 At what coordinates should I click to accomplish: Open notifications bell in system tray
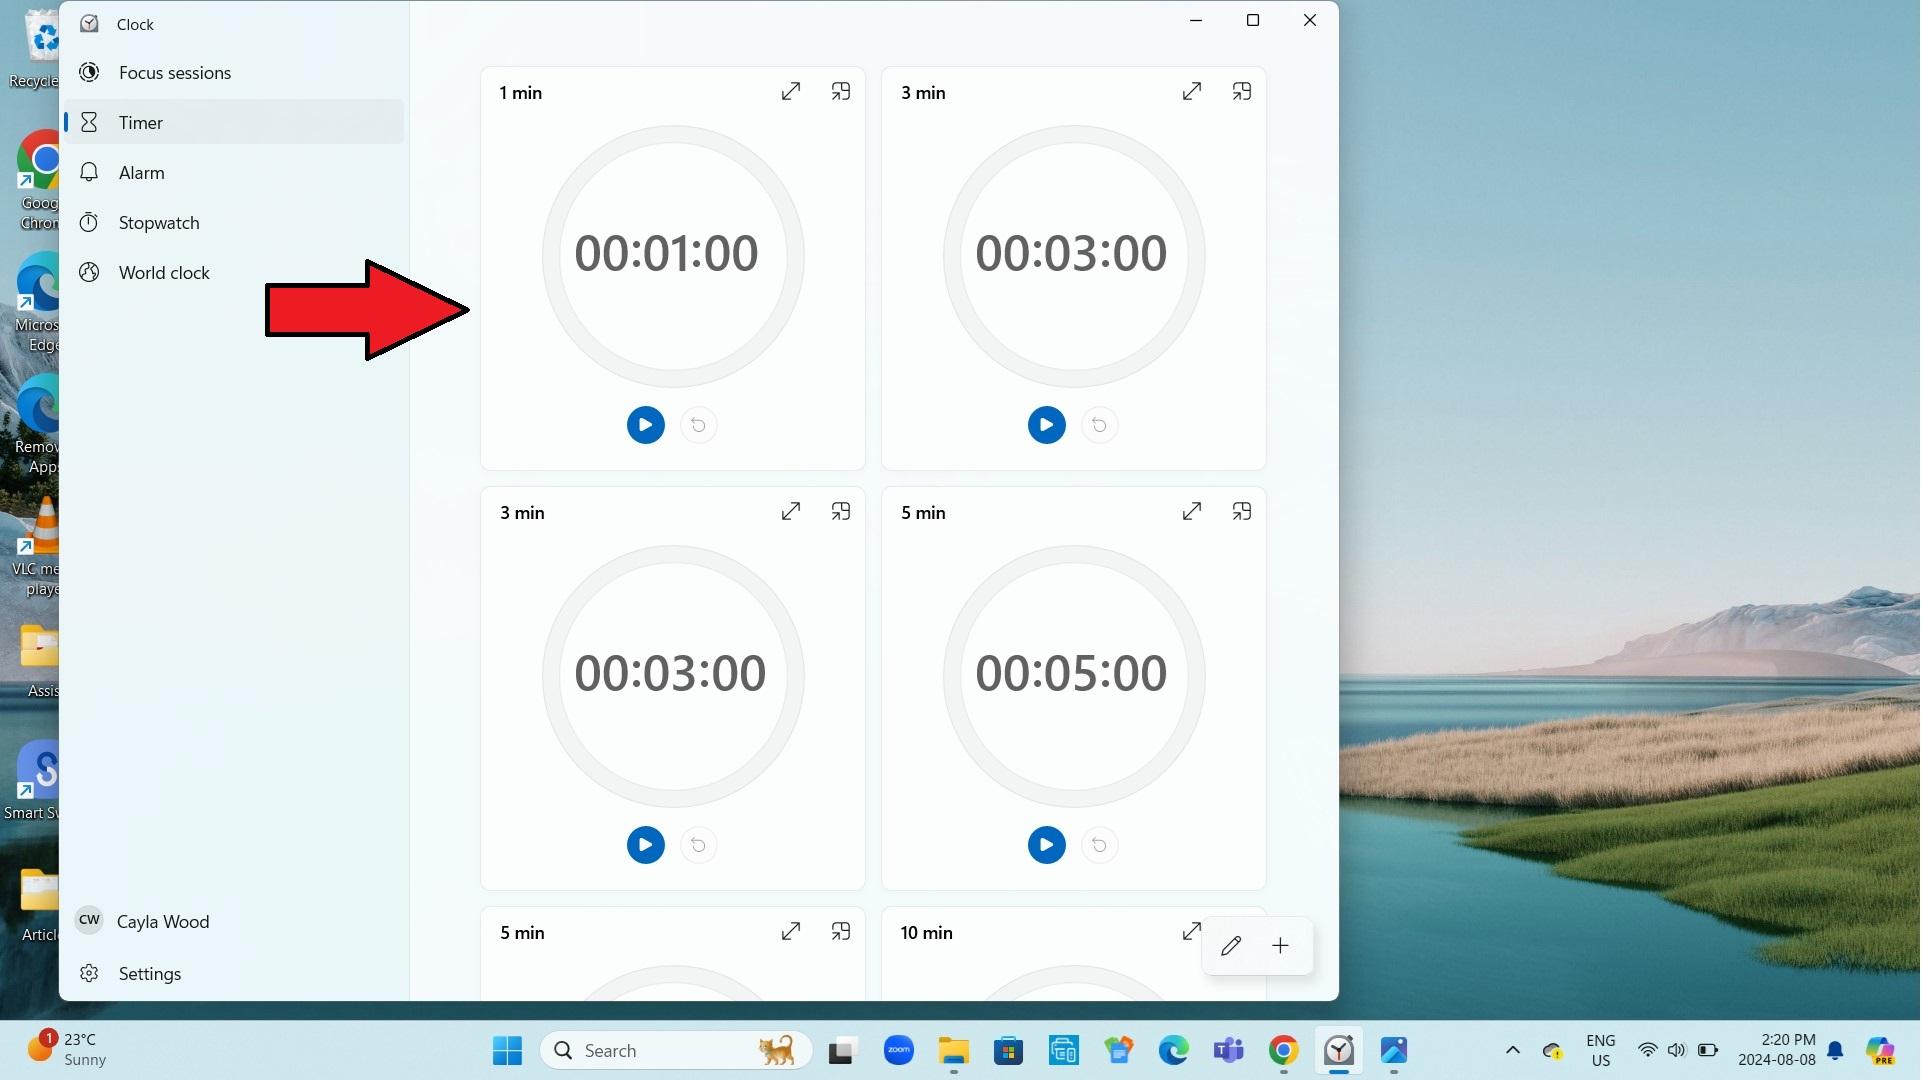(x=1836, y=1050)
